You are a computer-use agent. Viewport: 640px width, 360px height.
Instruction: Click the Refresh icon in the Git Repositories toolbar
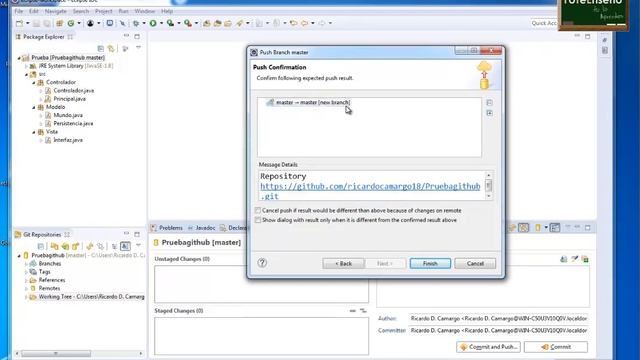(90, 246)
